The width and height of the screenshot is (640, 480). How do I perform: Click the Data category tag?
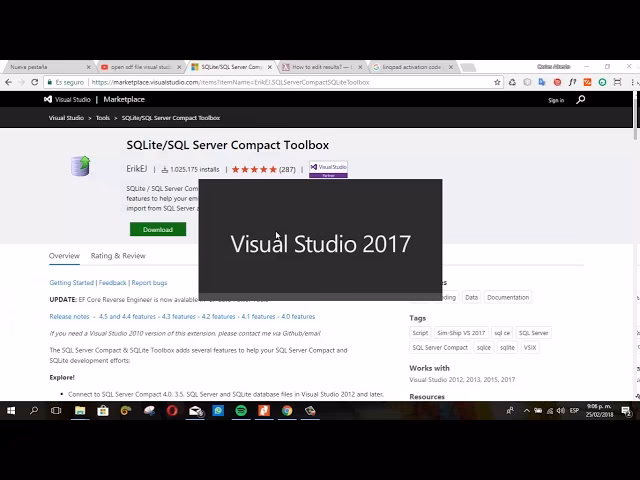(471, 298)
